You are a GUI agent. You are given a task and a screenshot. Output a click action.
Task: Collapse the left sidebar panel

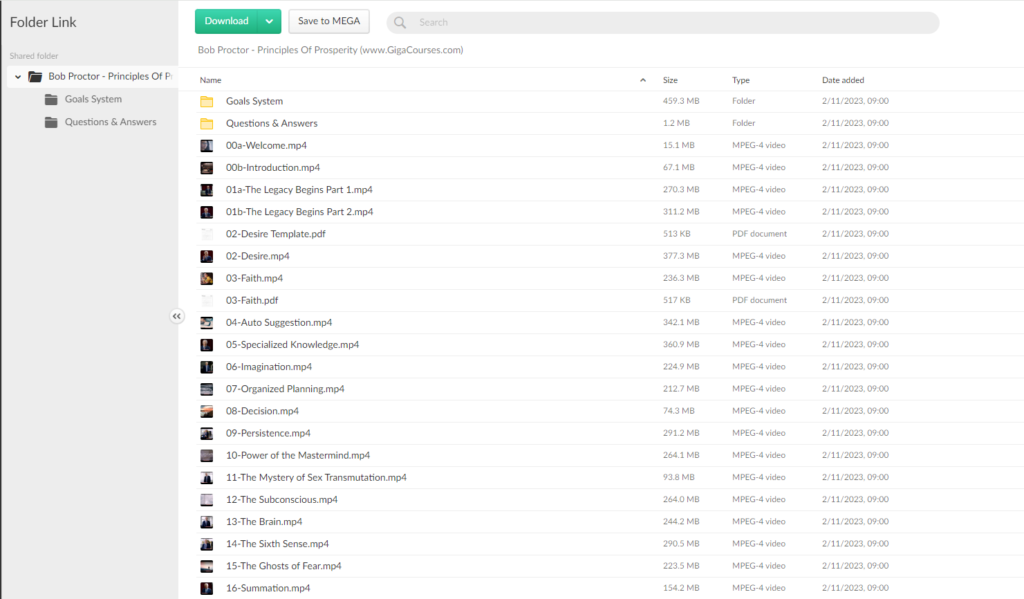point(177,316)
